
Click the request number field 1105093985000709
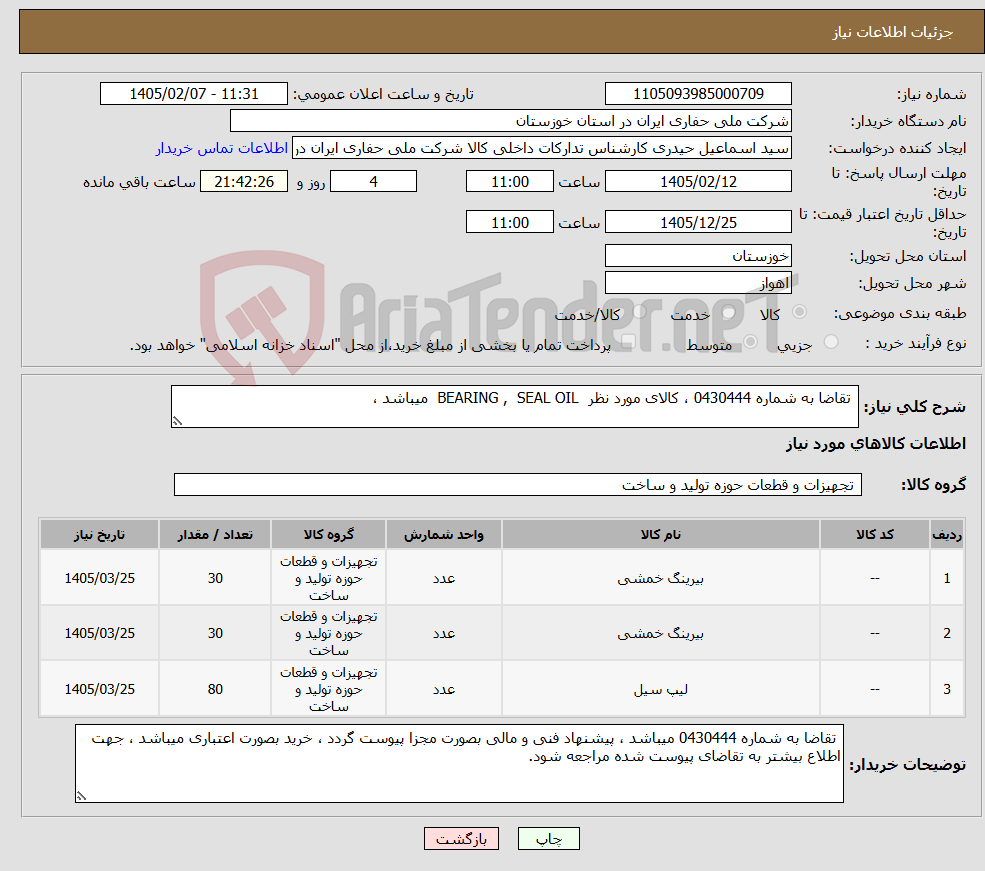click(x=698, y=94)
